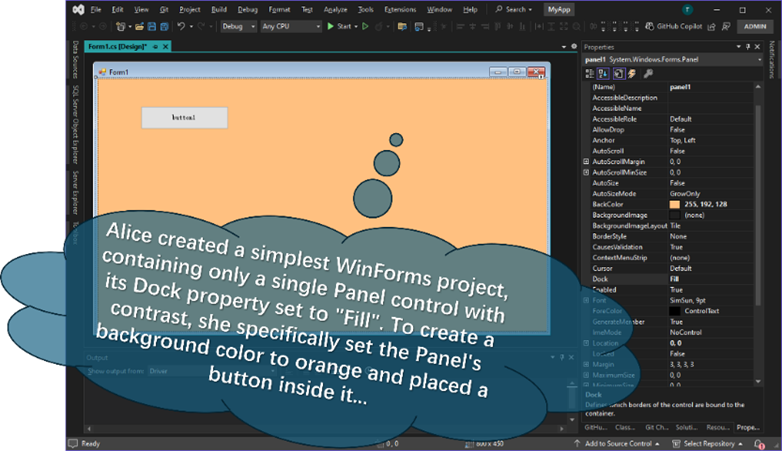
Task: Click the Properties grid down scroll arrow
Action: [x=759, y=382]
